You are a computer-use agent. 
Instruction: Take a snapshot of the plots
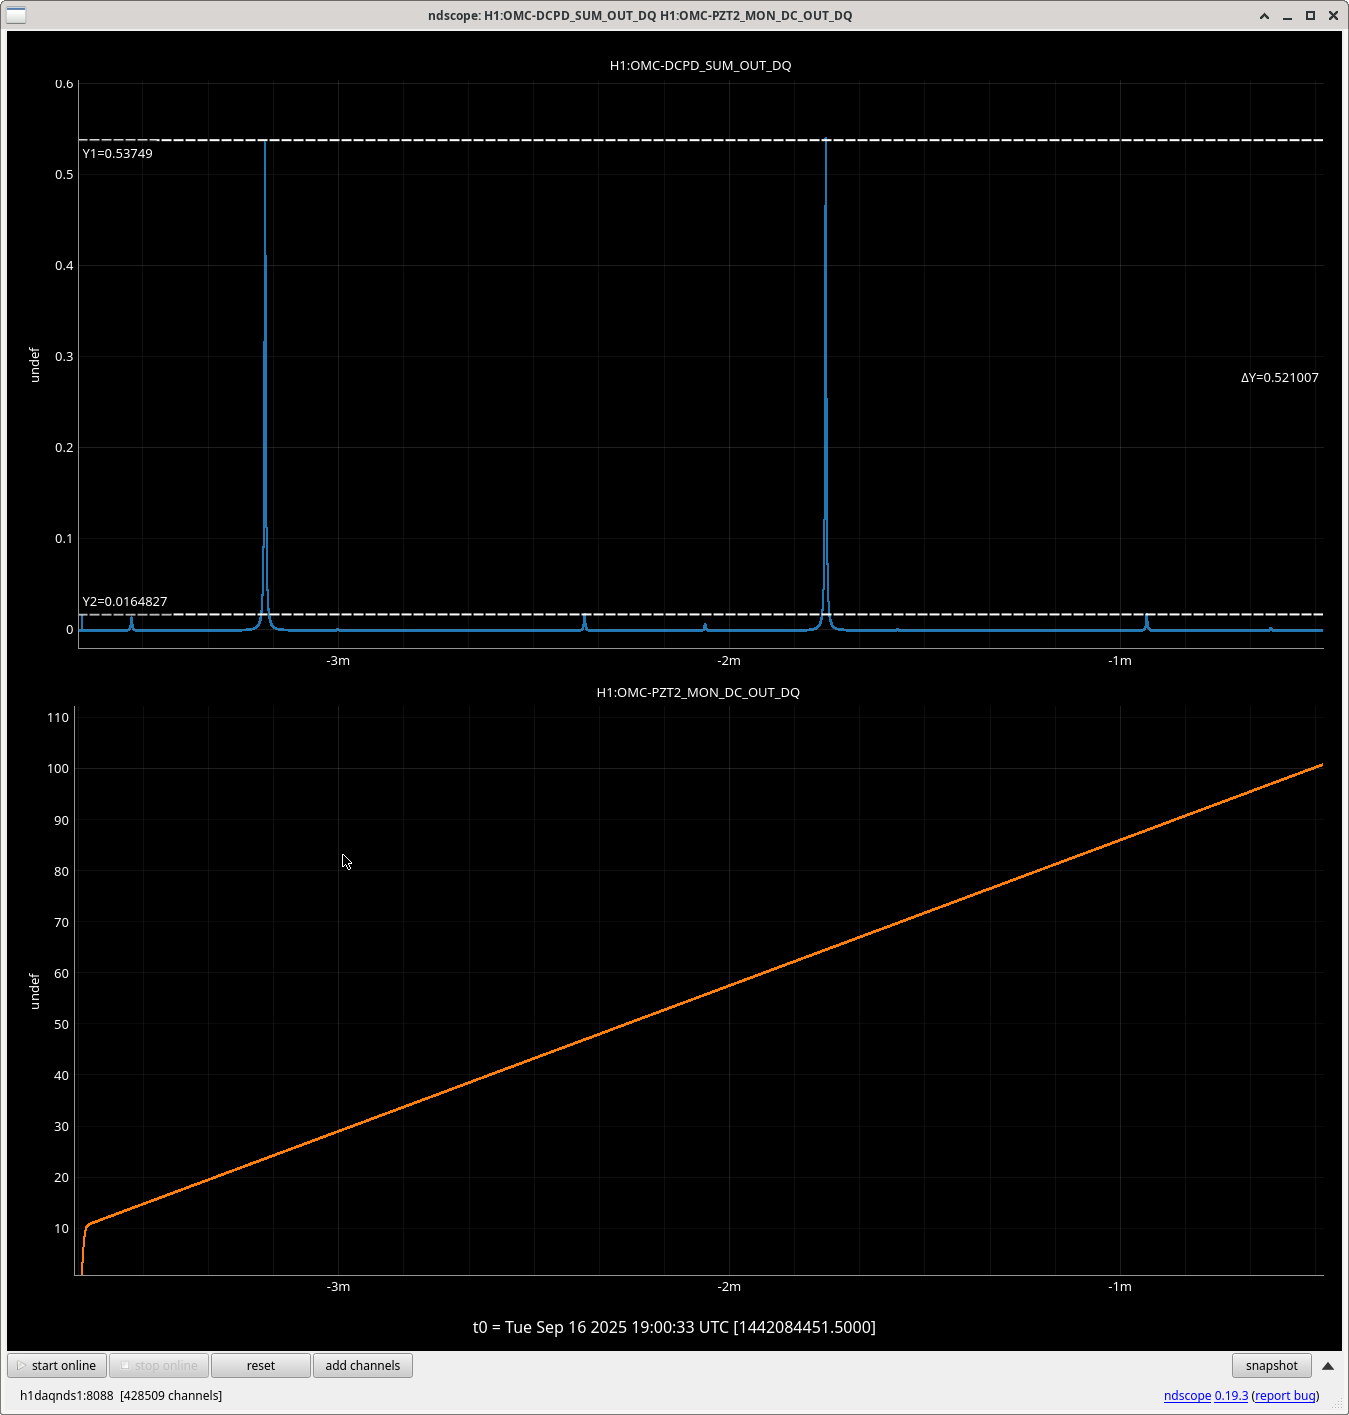(1271, 1366)
